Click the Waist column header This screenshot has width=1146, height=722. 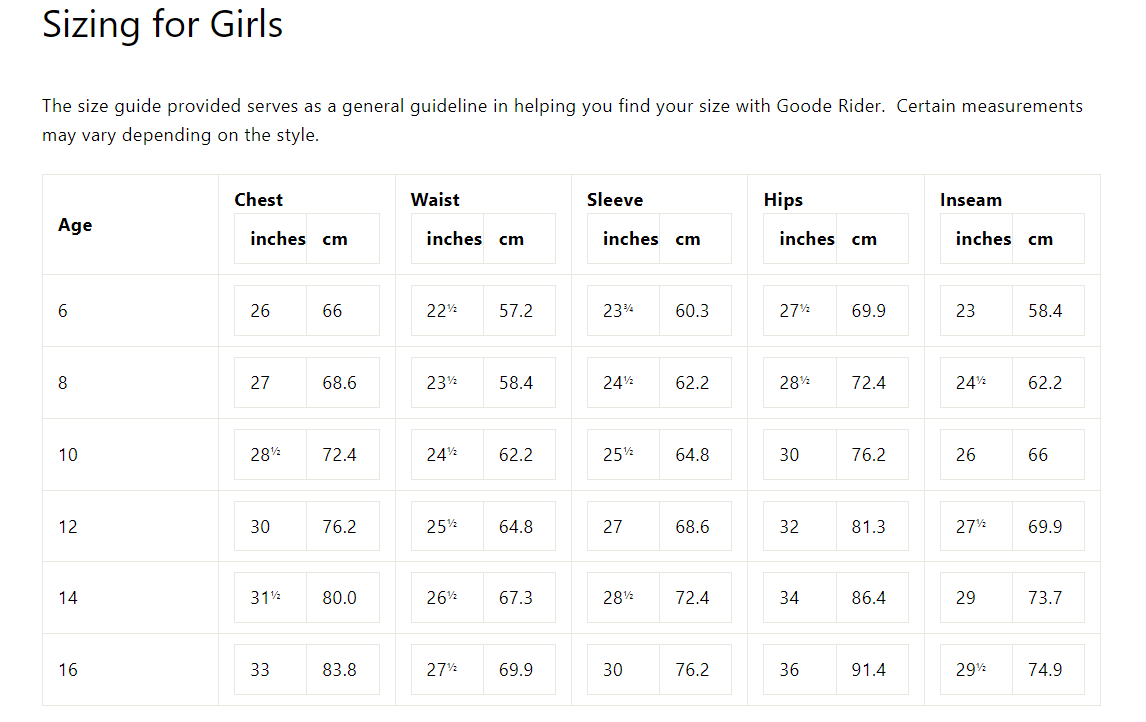coord(435,200)
